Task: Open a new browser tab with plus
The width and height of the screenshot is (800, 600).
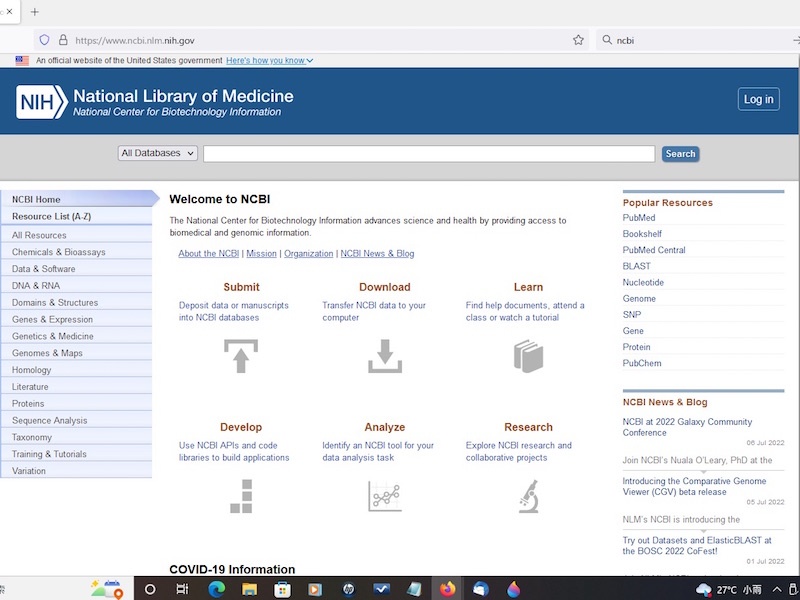Action: [35, 12]
